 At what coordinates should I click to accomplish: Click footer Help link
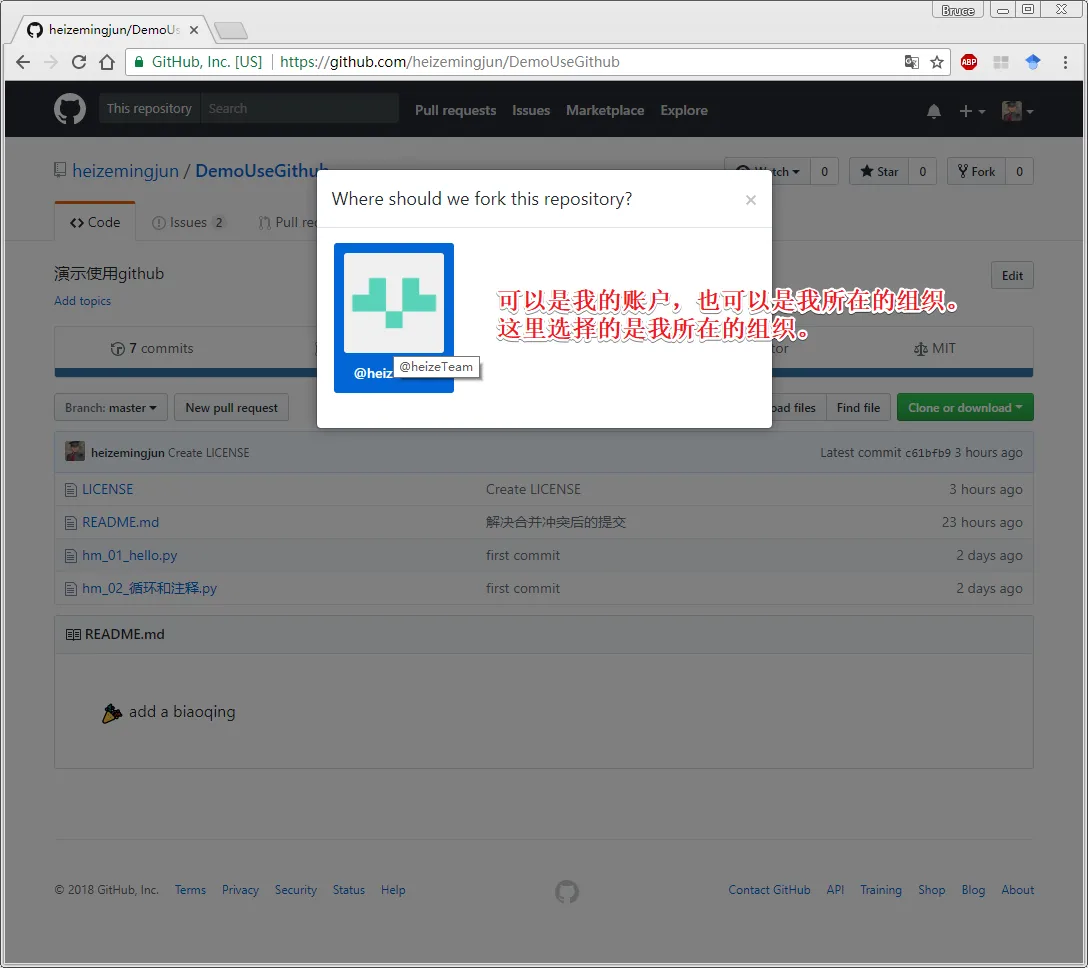[x=393, y=890]
